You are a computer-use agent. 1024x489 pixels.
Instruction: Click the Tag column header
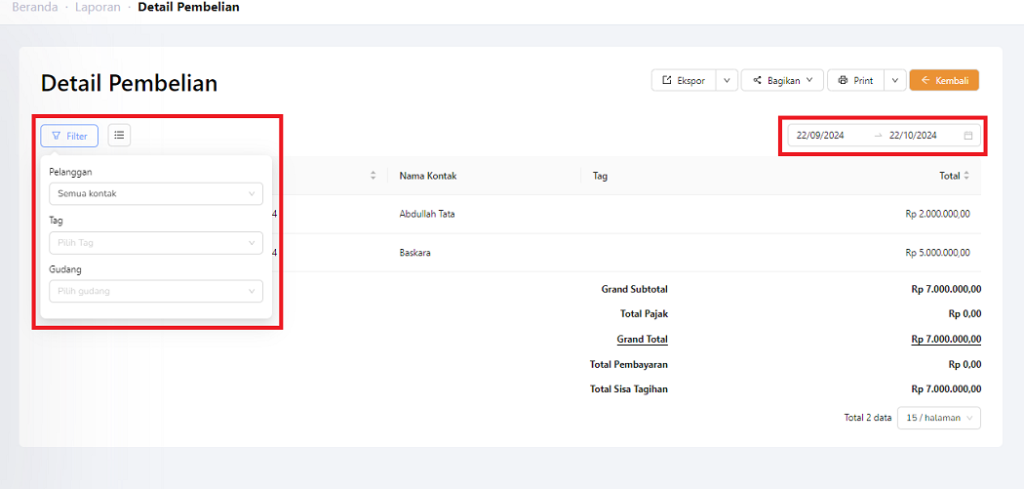coord(600,176)
